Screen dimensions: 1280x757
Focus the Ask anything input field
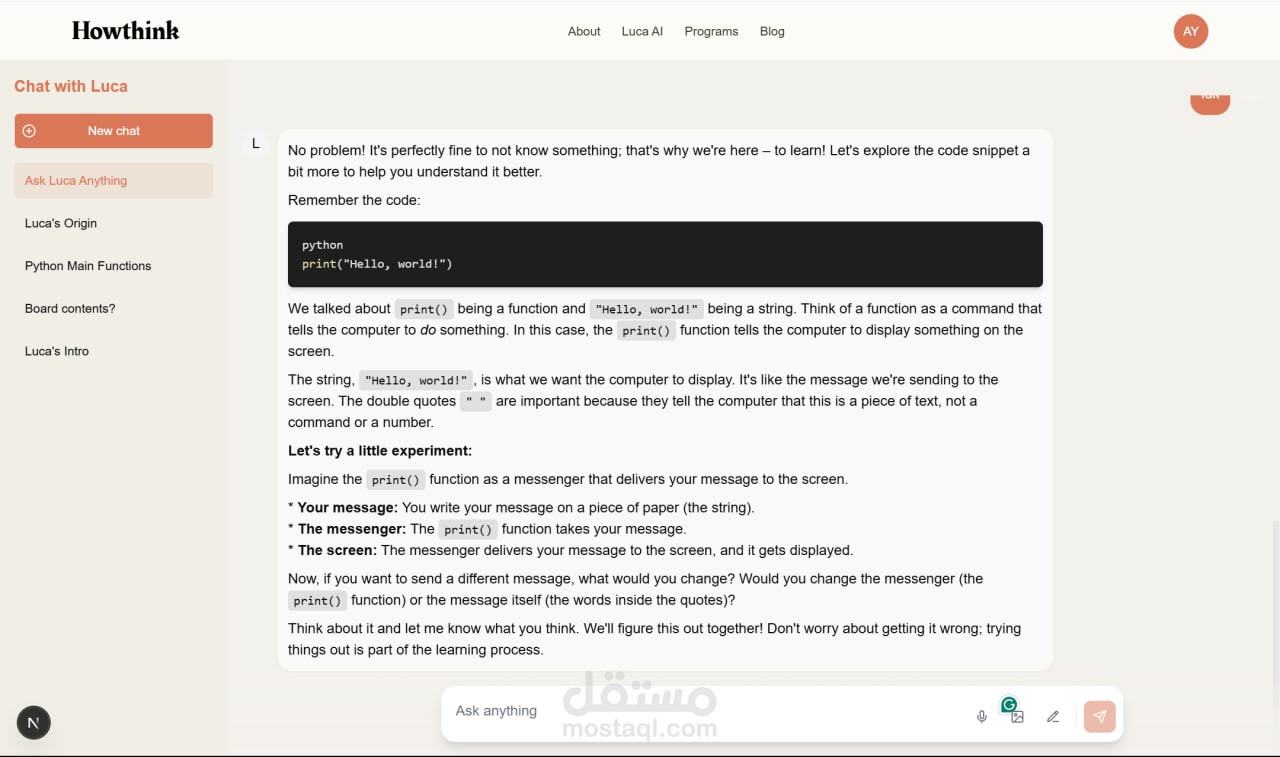[x=700, y=711]
